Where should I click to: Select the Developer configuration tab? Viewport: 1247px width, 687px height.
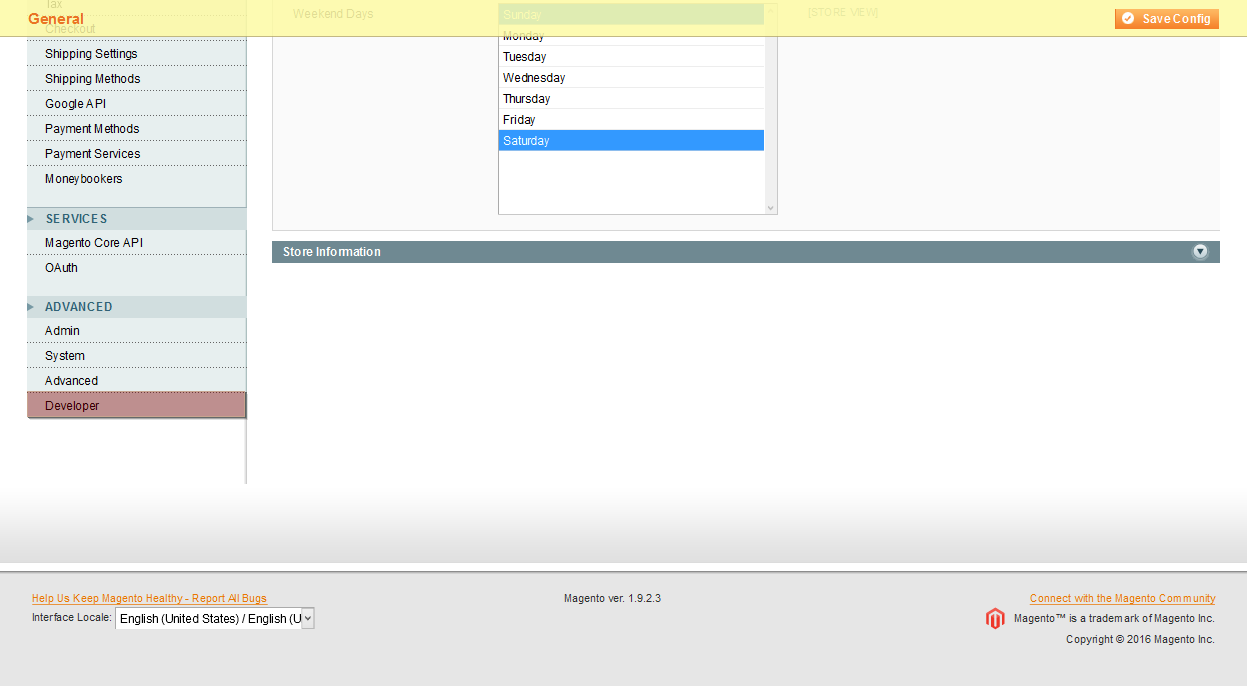click(x=137, y=406)
